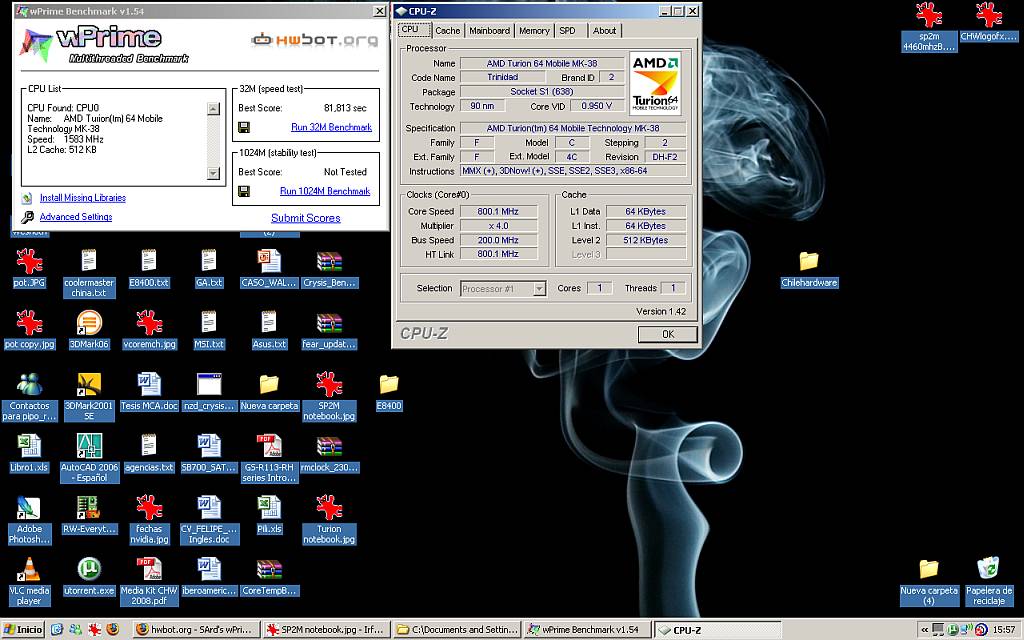The image size is (1024, 640).
Task: Go to the About tab in CPU-Z
Action: pos(604,31)
